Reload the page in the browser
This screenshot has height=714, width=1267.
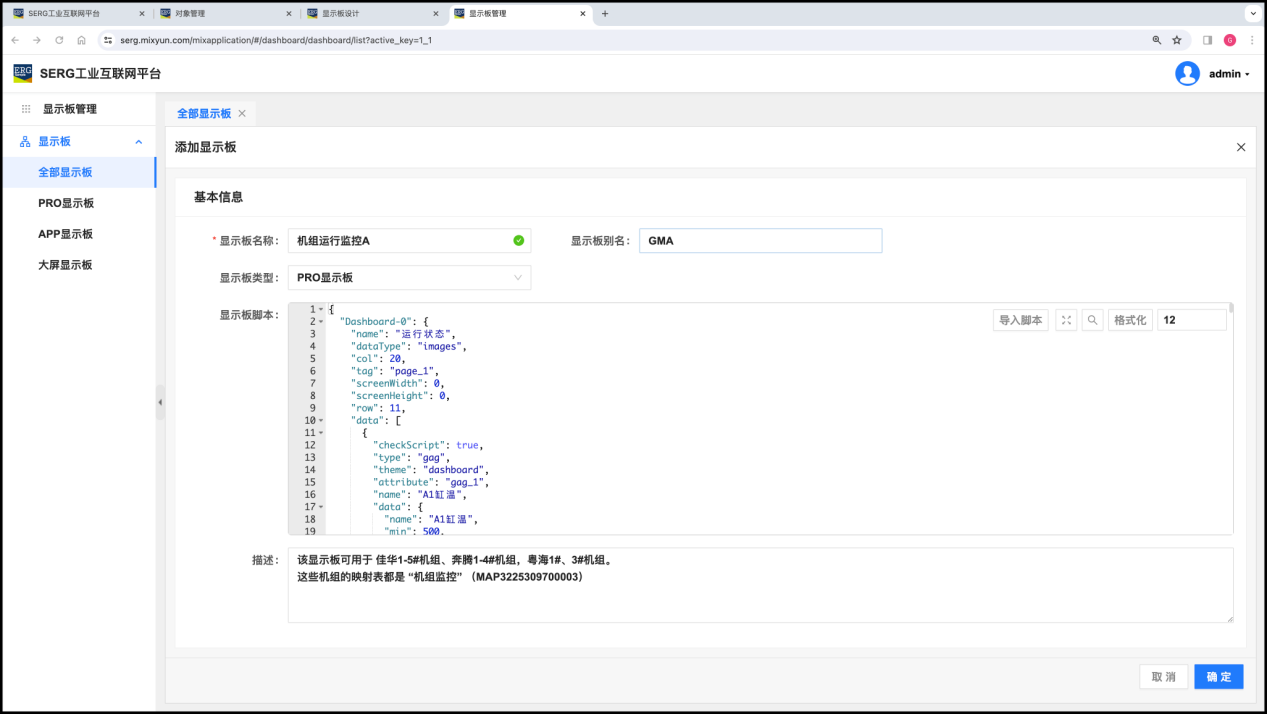(x=59, y=40)
